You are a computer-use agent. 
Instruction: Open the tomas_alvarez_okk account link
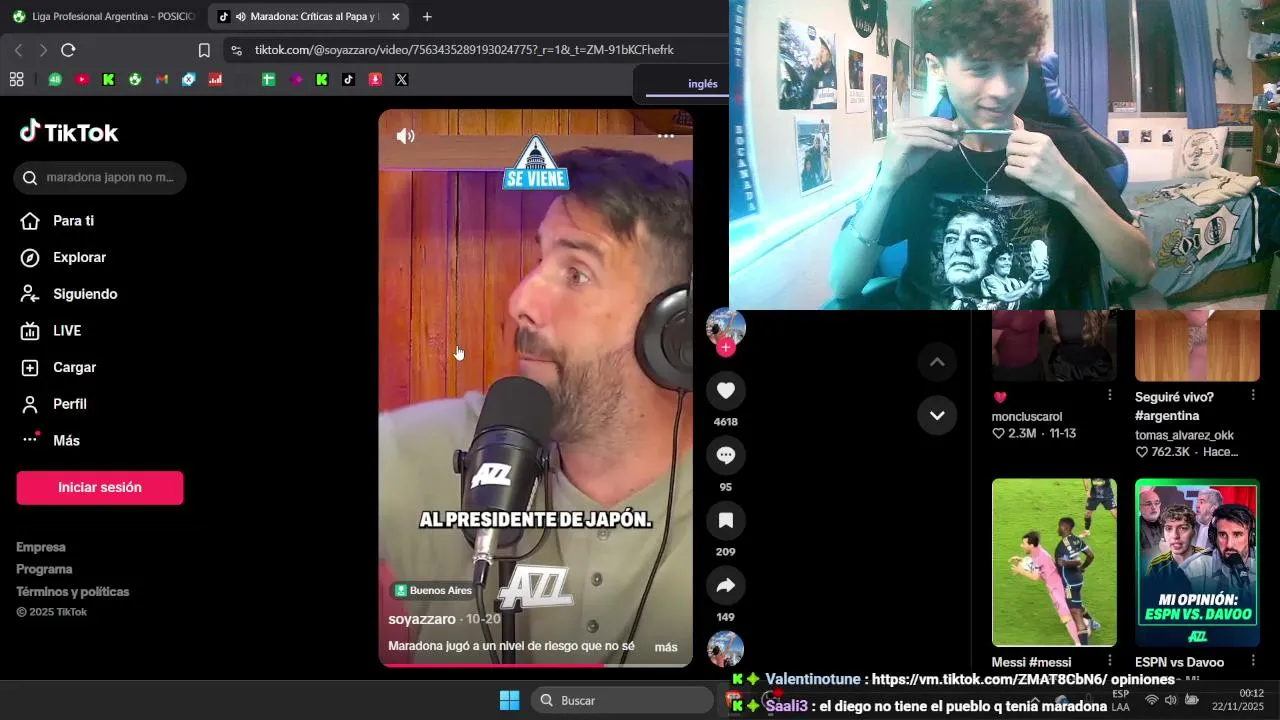pos(1184,435)
